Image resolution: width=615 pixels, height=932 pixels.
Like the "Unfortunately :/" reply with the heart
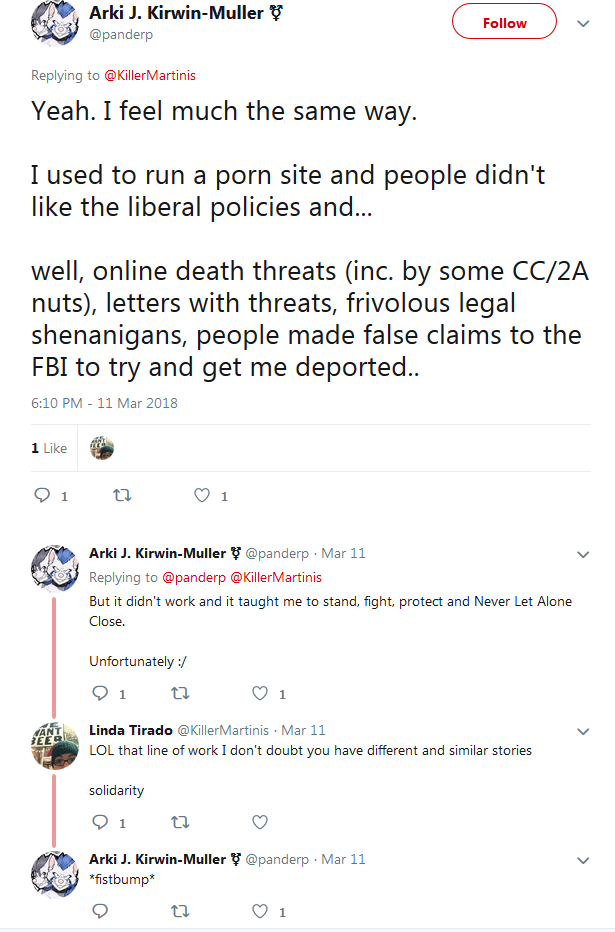pos(260,693)
